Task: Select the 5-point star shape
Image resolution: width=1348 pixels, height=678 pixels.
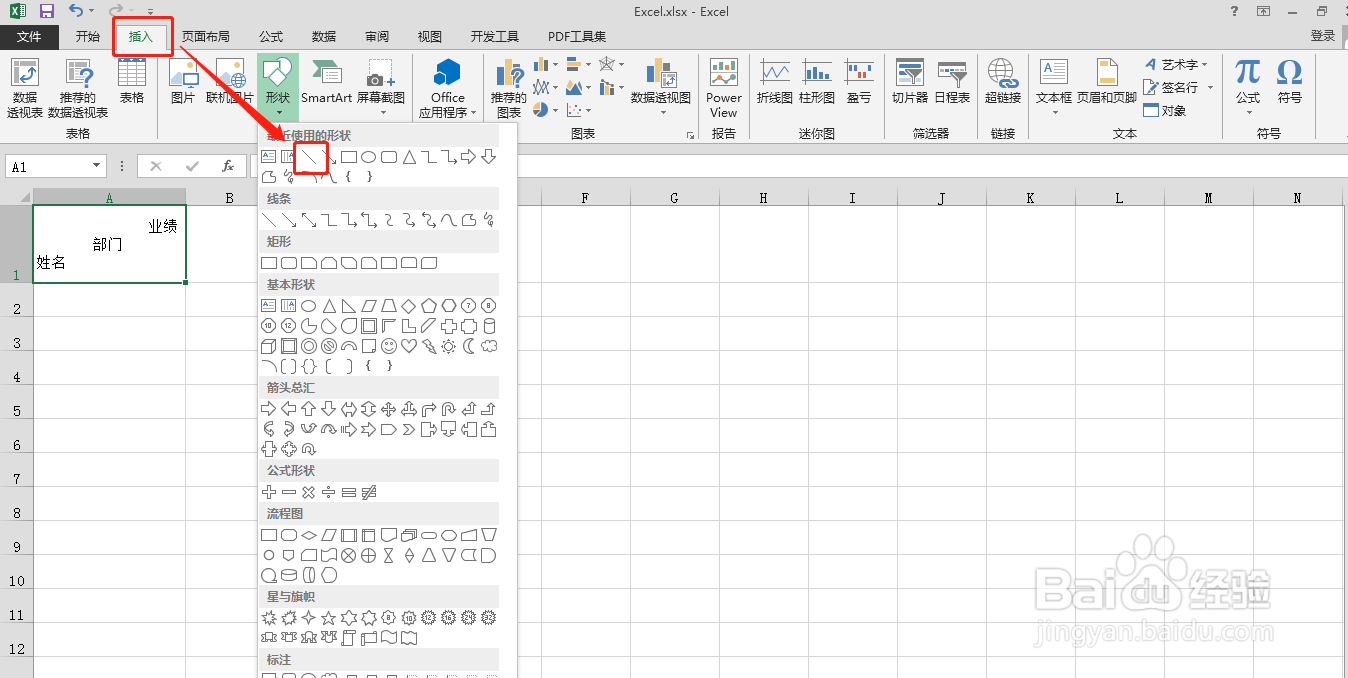Action: [x=328, y=618]
